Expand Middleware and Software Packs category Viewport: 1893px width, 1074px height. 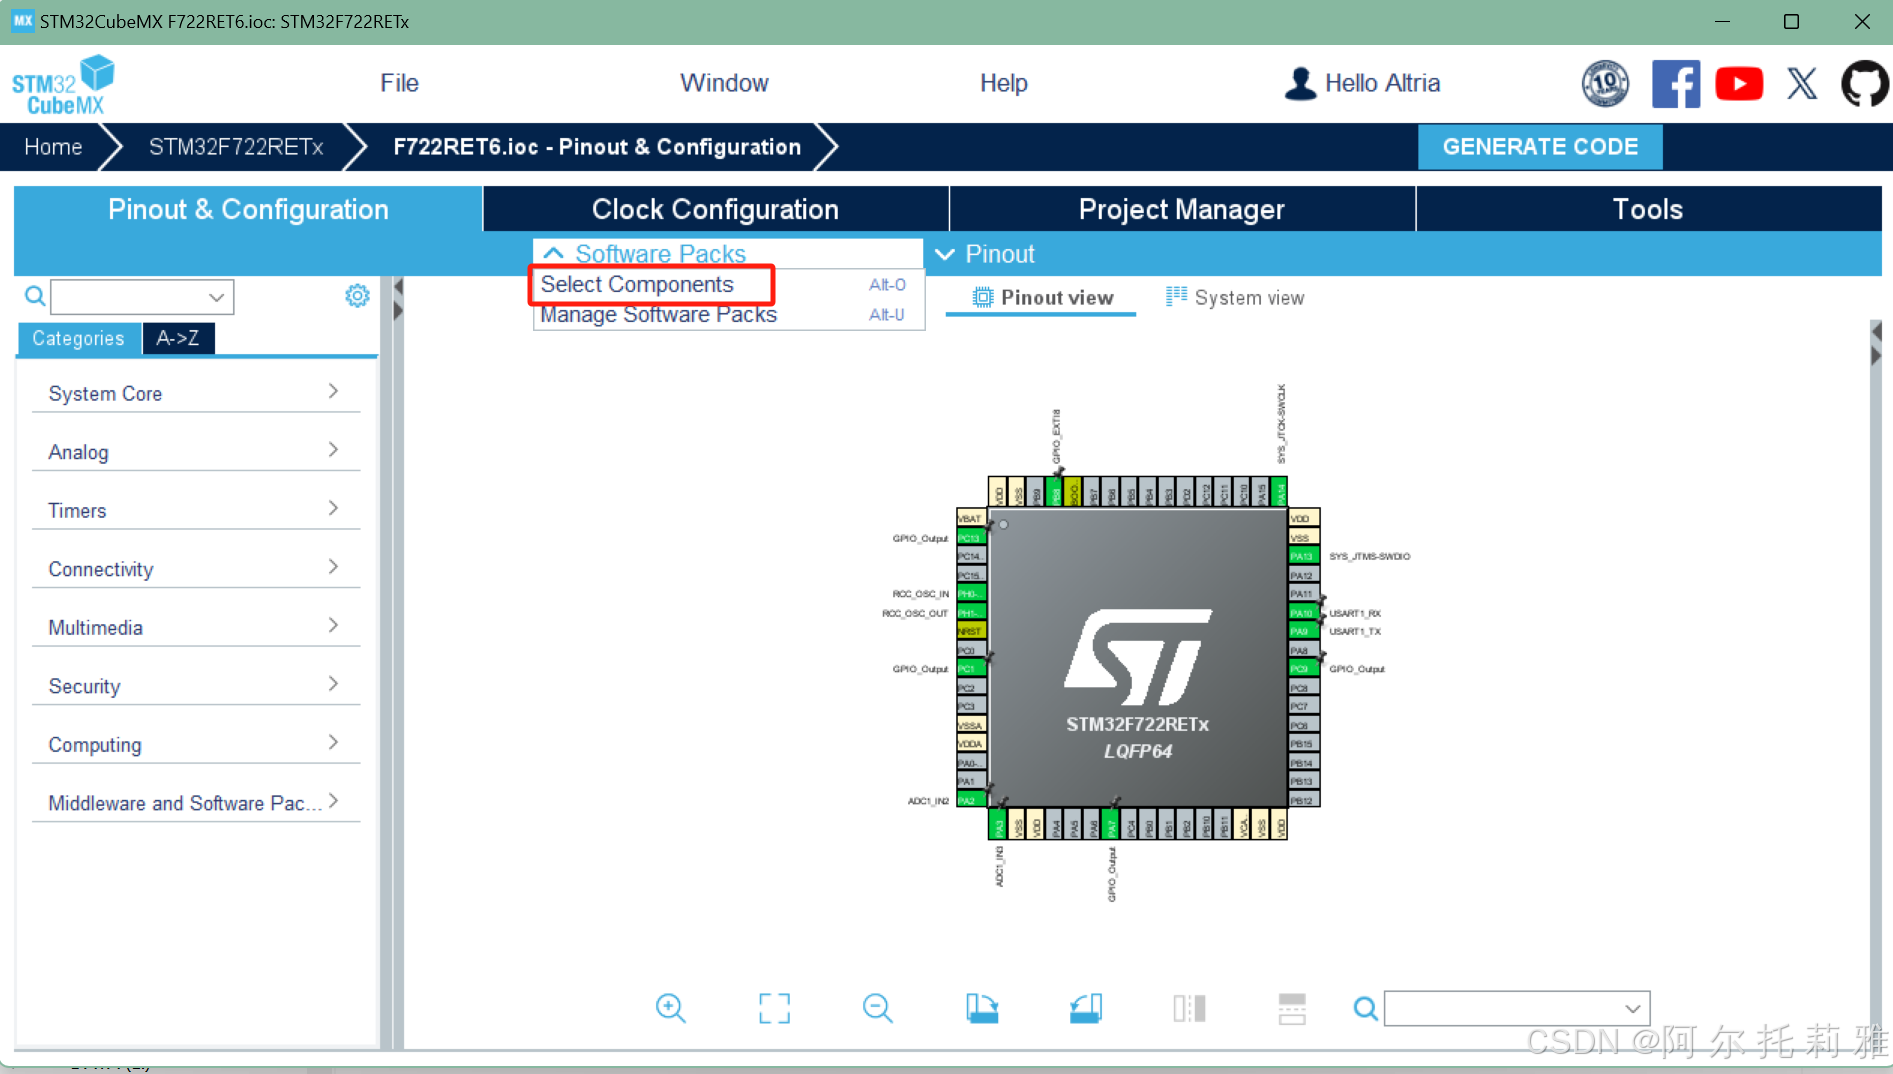point(196,803)
